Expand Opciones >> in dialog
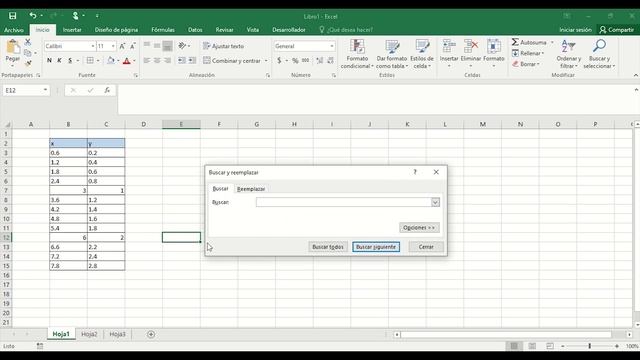Image resolution: width=640 pixels, height=360 pixels. click(419, 228)
